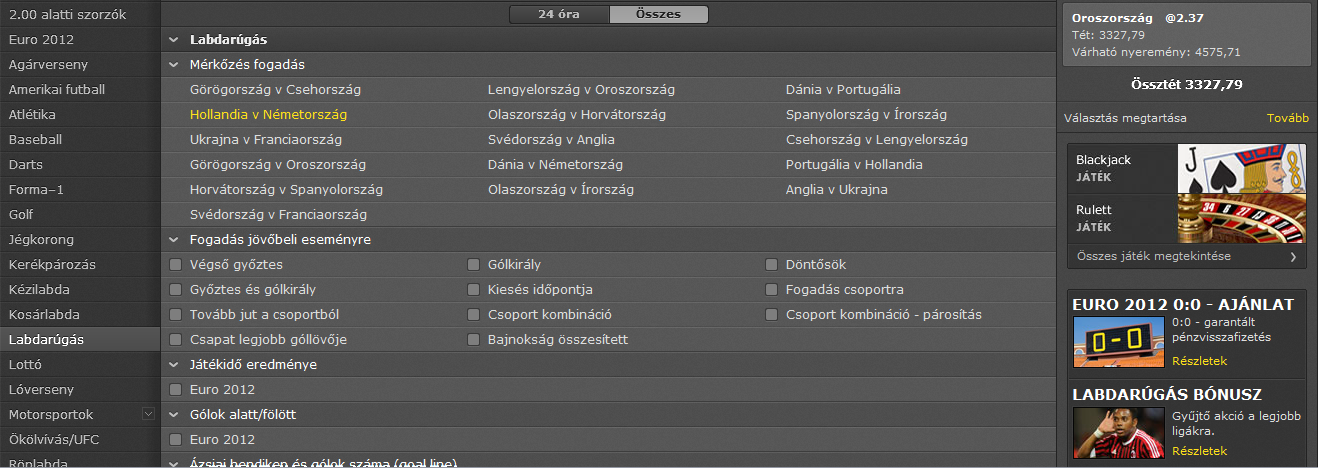Select the Kiesés időpontja checkbox
Screen dimensions: 1318x468
click(474, 290)
